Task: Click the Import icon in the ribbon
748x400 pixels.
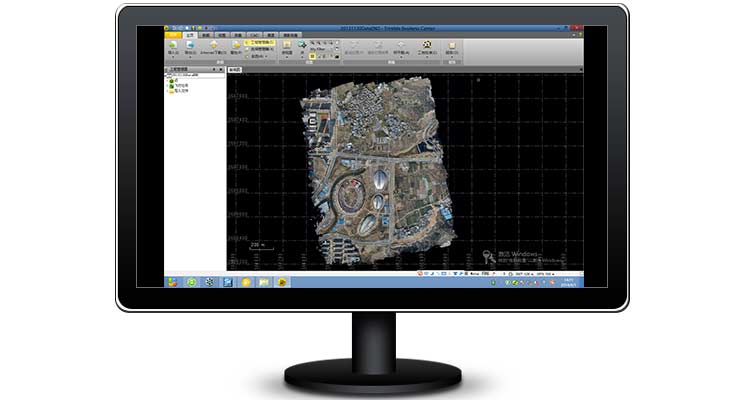Action: 171,45
